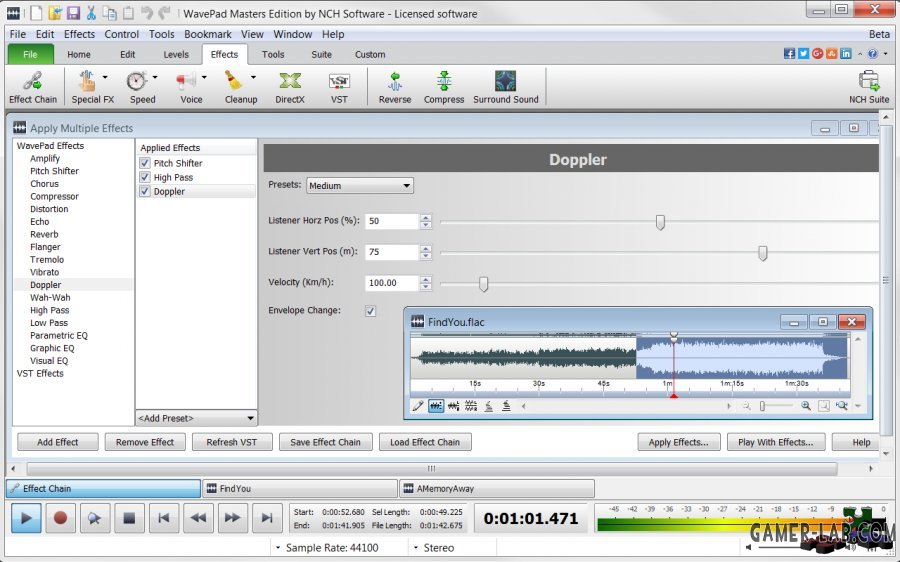Open the Window menu
The image size is (900, 562).
(293, 34)
